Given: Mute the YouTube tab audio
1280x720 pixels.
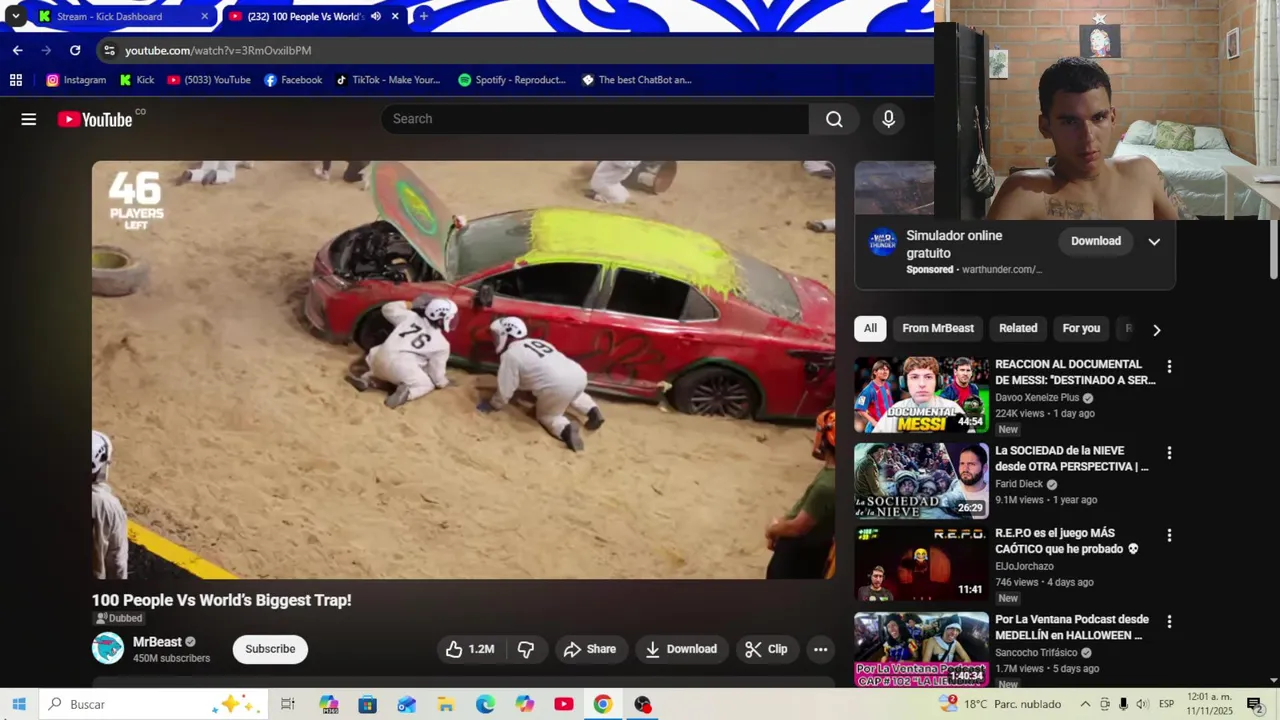Looking at the screenshot, I should (x=376, y=16).
